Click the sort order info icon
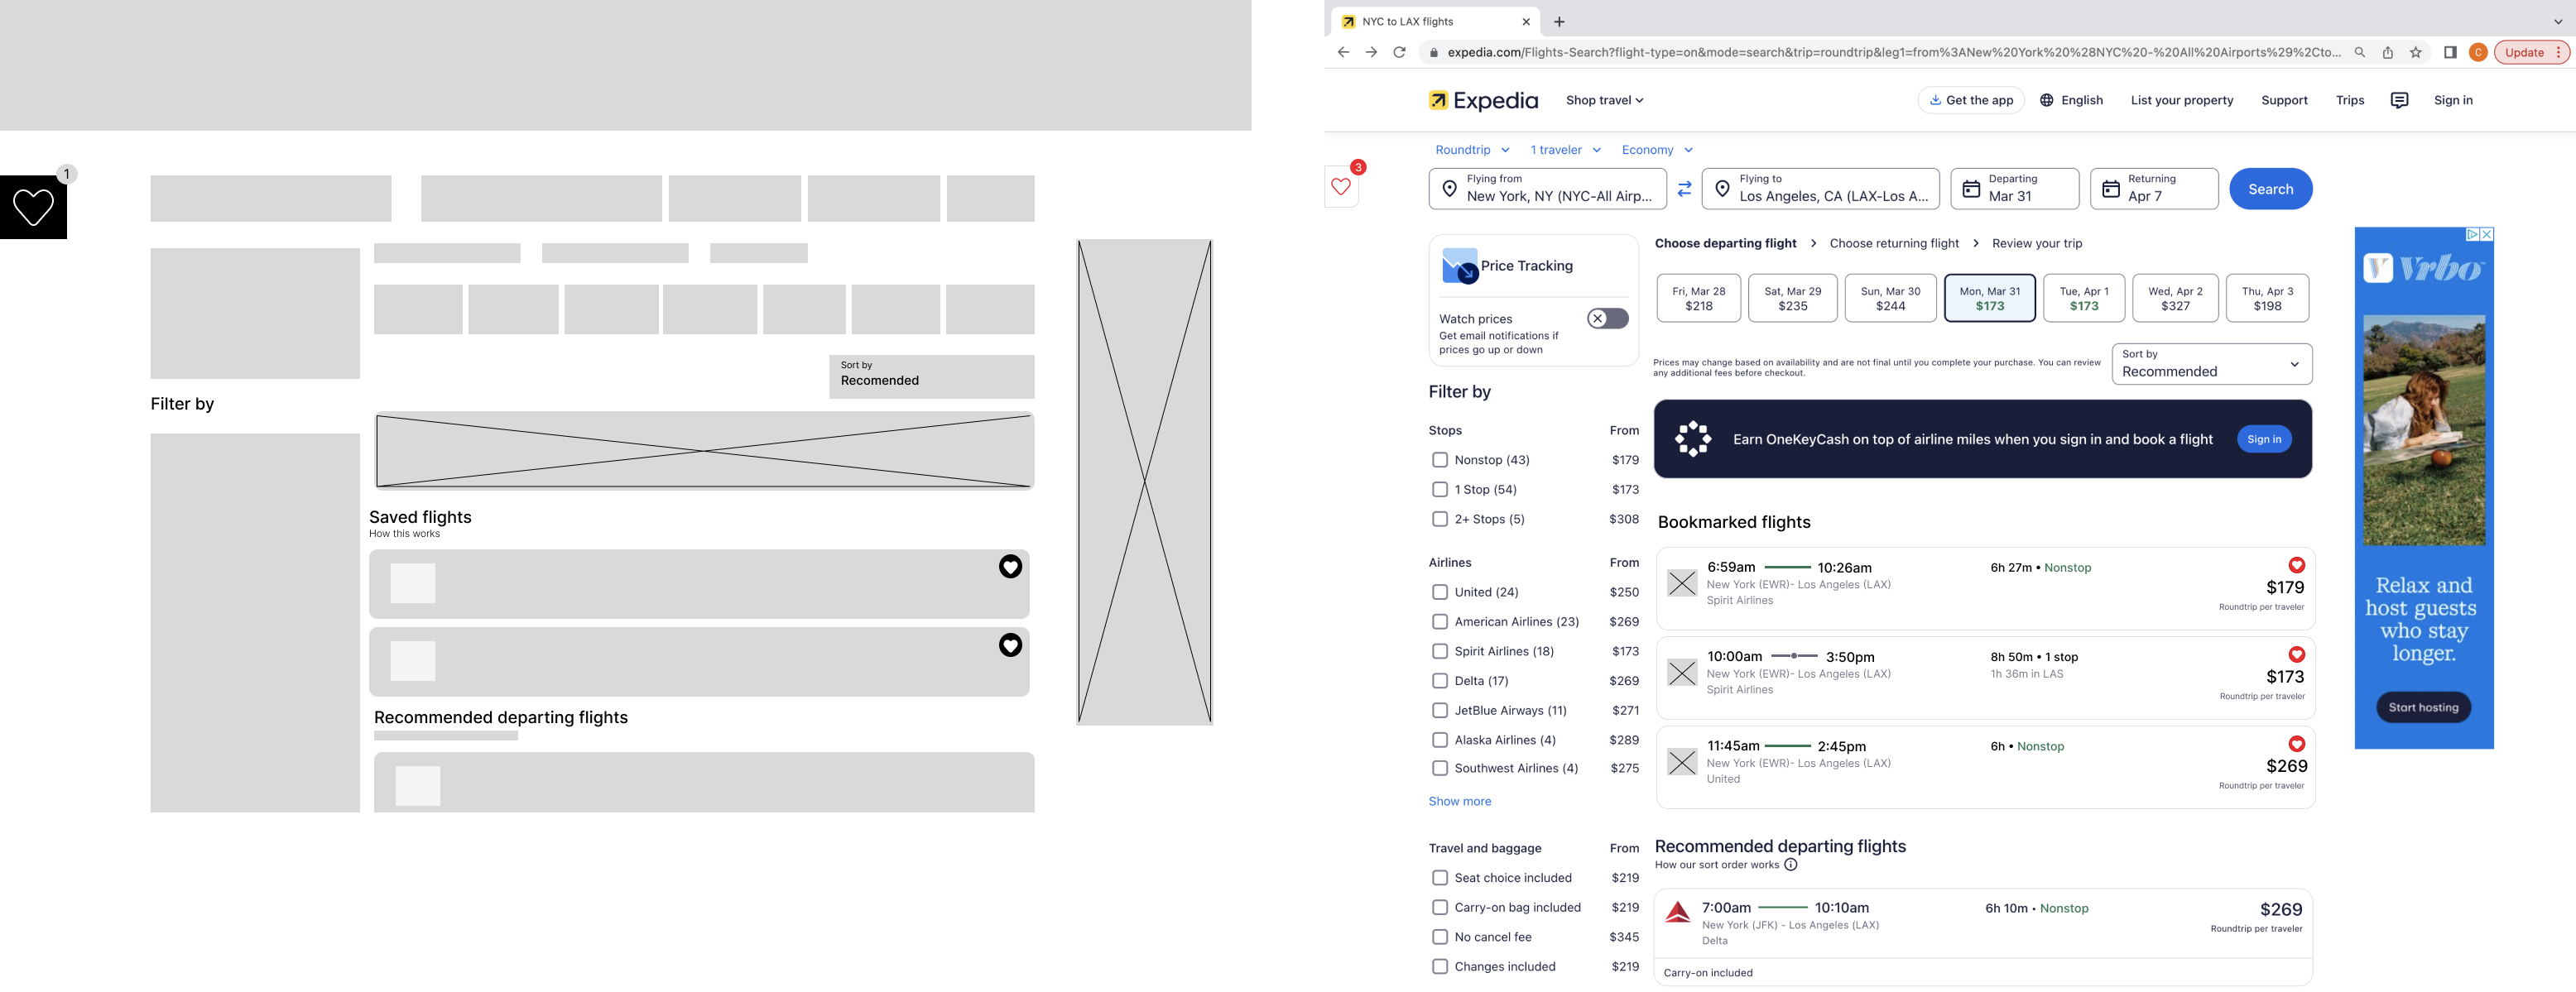The width and height of the screenshot is (2576, 992). pos(1791,865)
